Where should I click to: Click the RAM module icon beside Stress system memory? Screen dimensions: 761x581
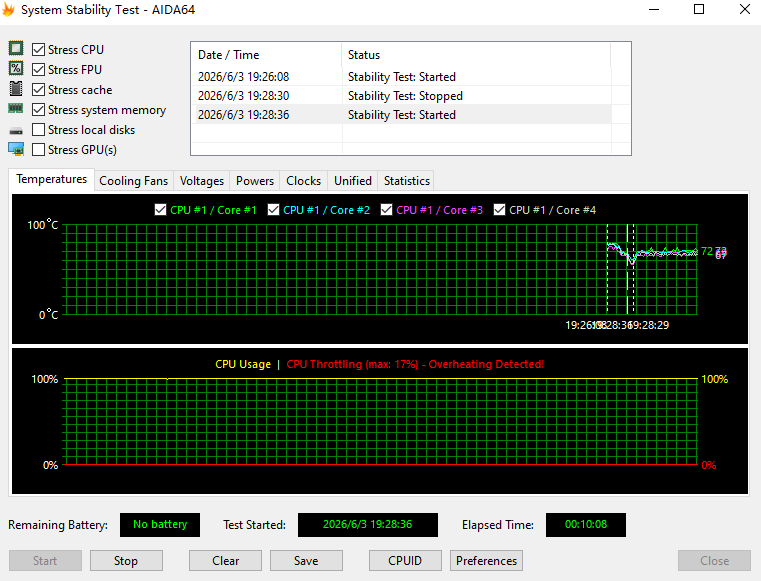pos(16,109)
